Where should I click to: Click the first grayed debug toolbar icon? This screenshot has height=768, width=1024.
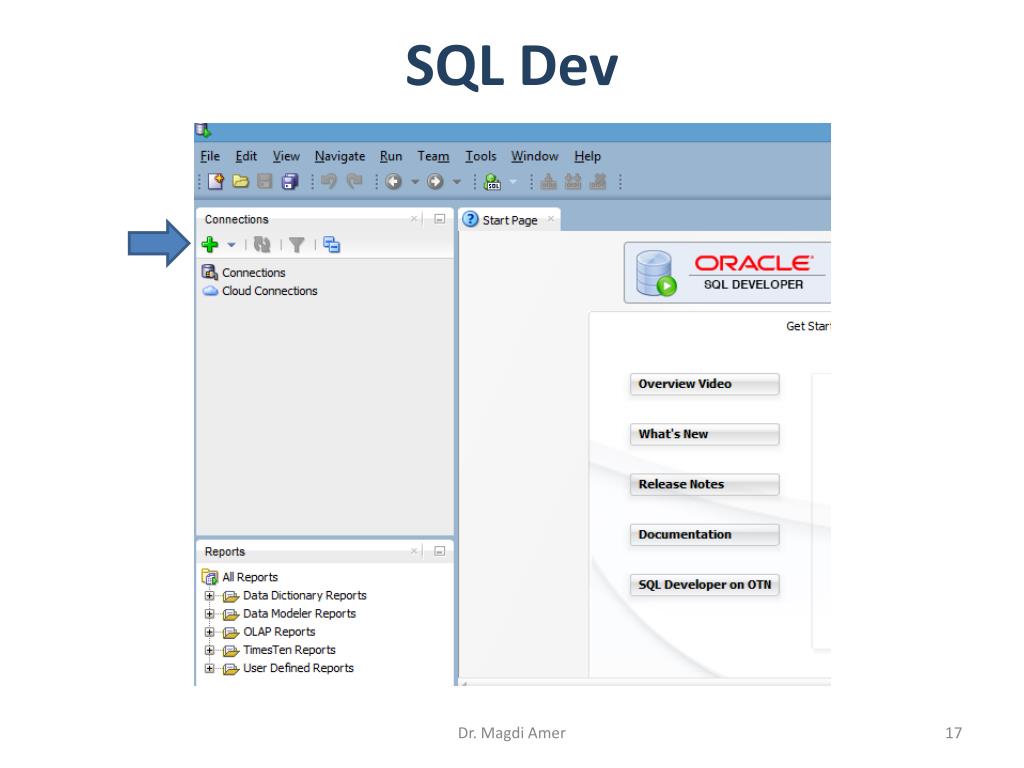(x=549, y=182)
